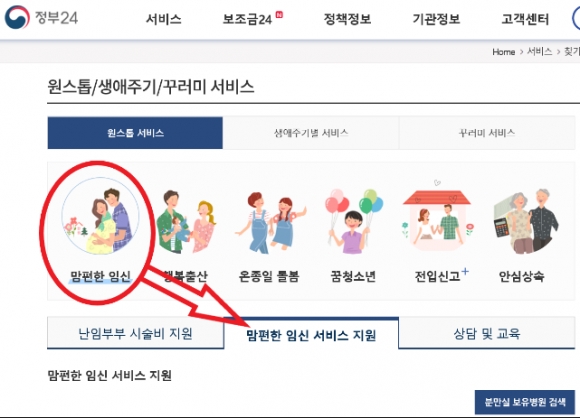Switch to the 생애주기별 서비스 tab
This screenshot has height=418, width=580.
311,133
